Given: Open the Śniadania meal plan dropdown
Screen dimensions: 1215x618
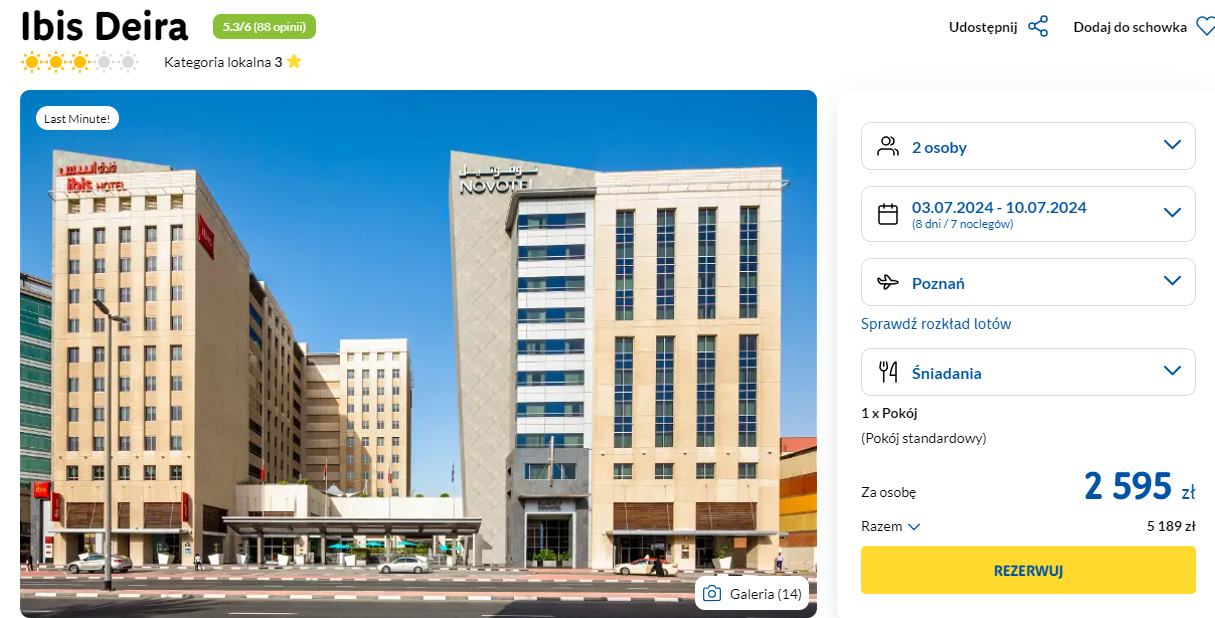Looking at the screenshot, I should tap(1028, 372).
